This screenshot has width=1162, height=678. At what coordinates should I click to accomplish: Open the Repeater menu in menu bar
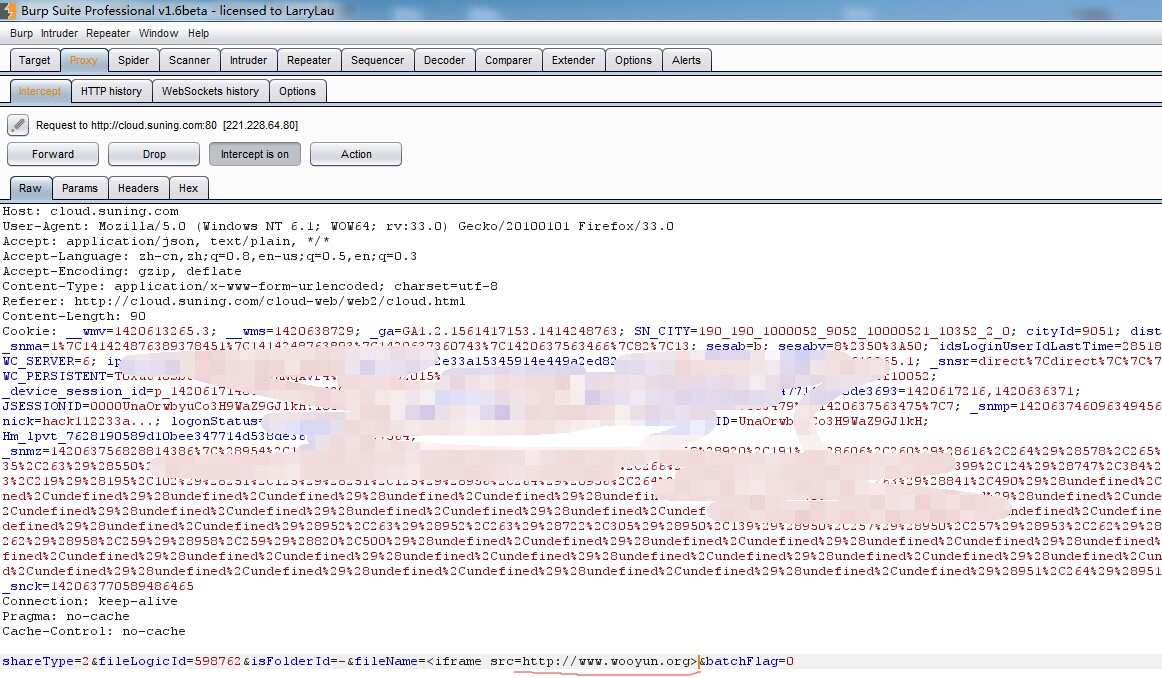click(107, 33)
